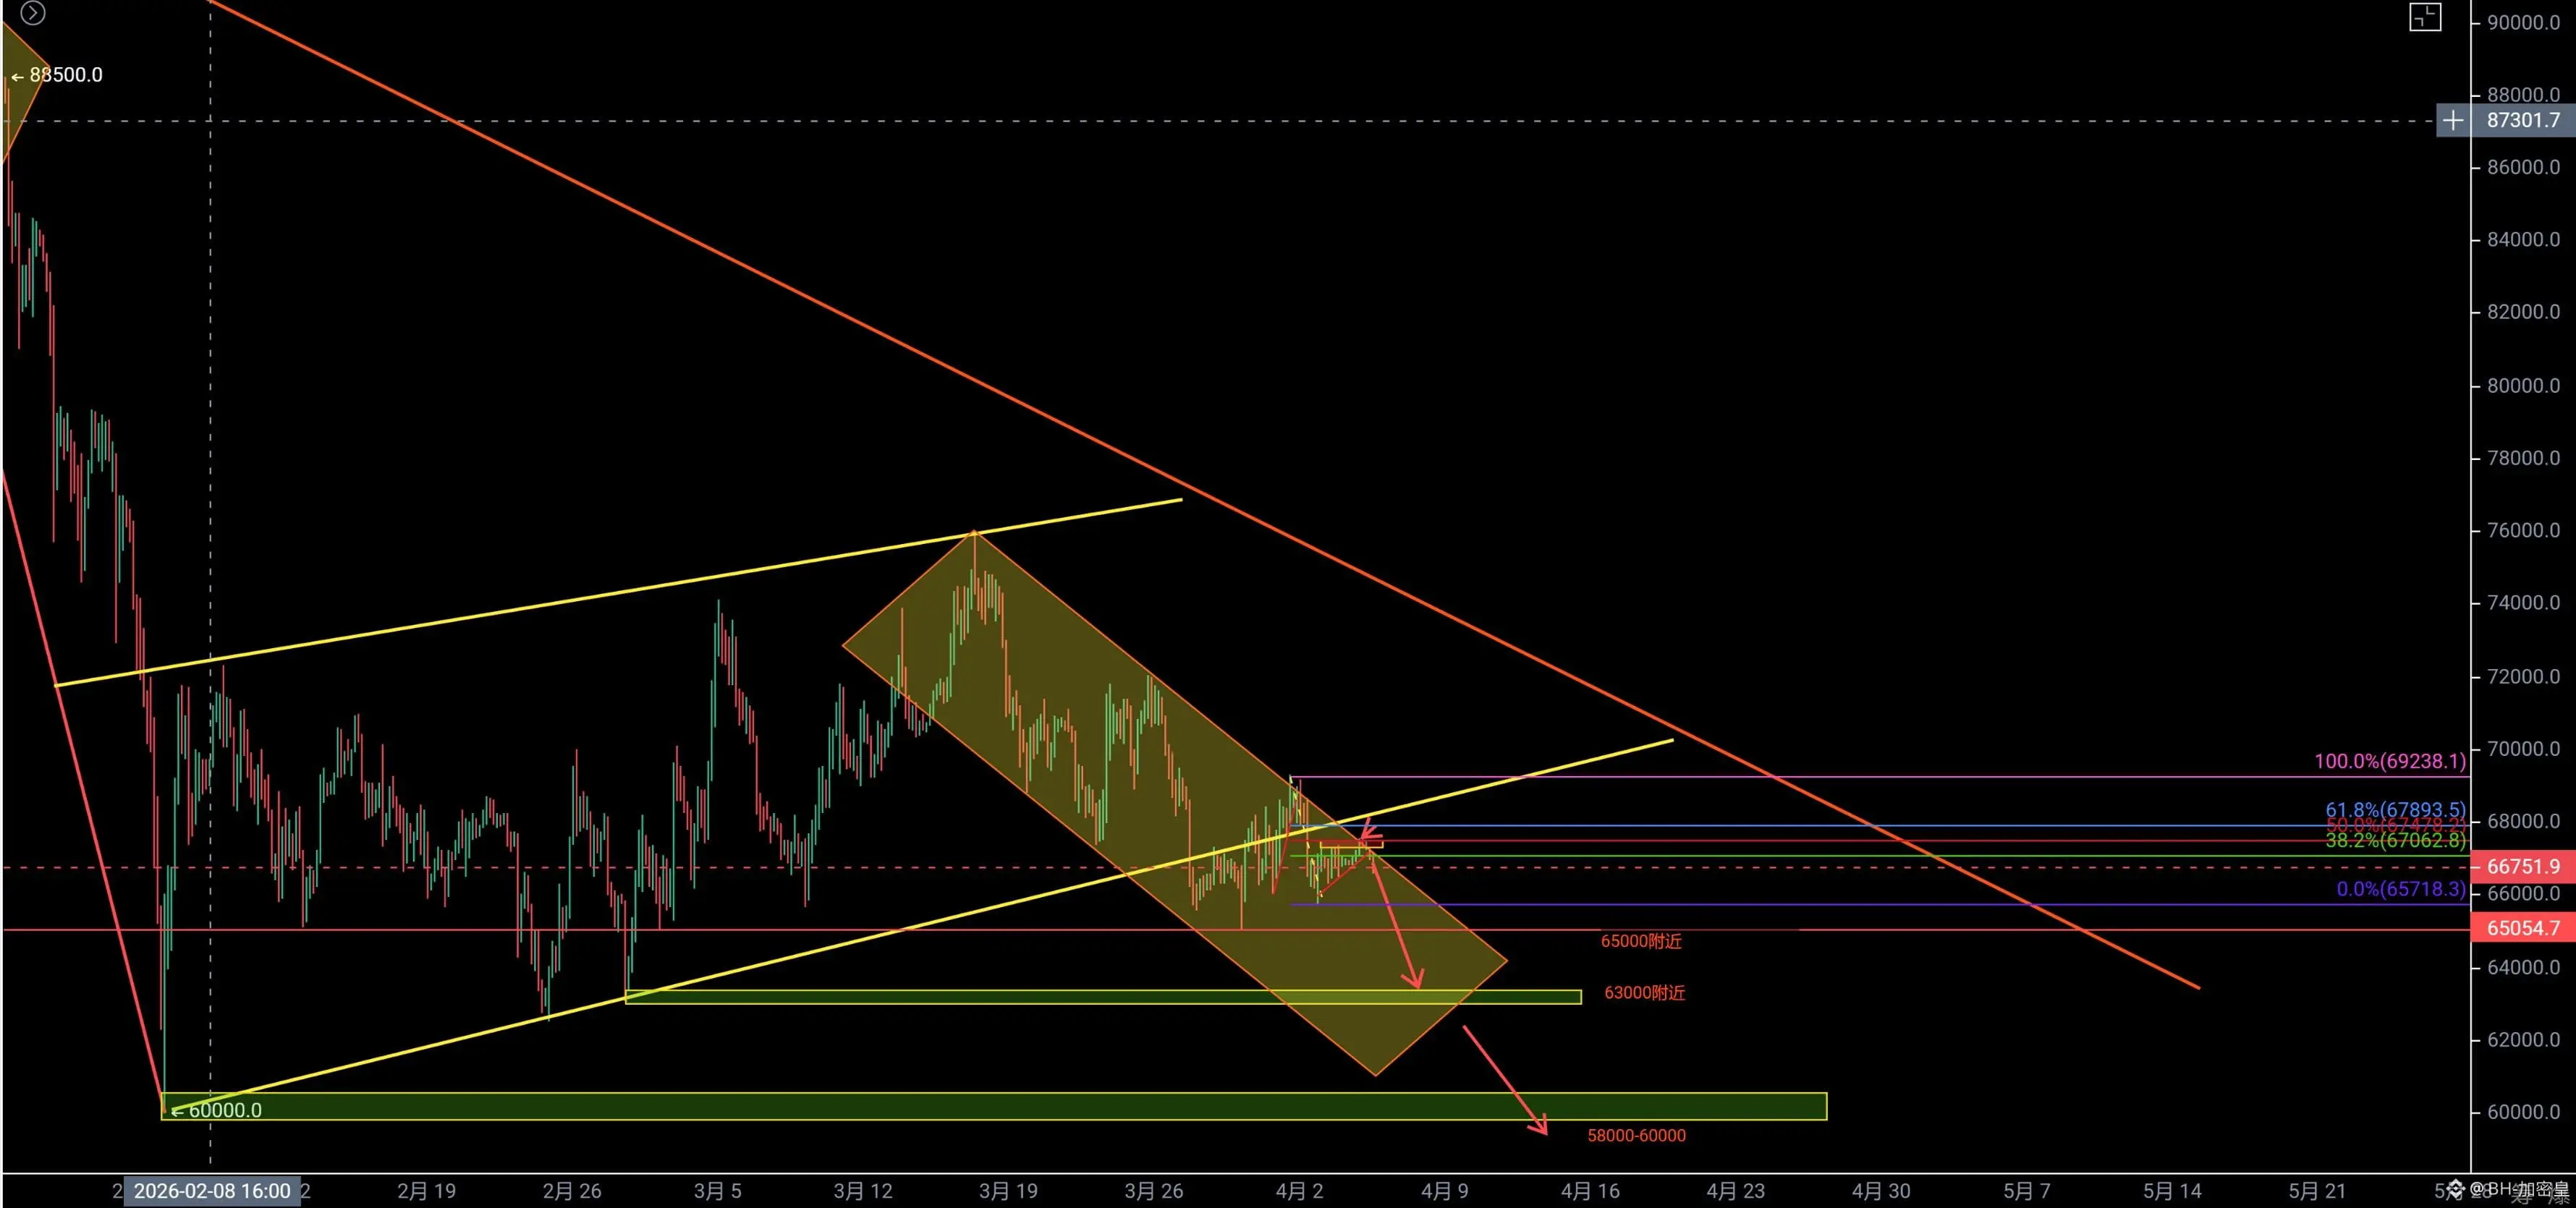
Task: Click the 3月 19 time axis label
Action: pyautogui.click(x=1008, y=1191)
